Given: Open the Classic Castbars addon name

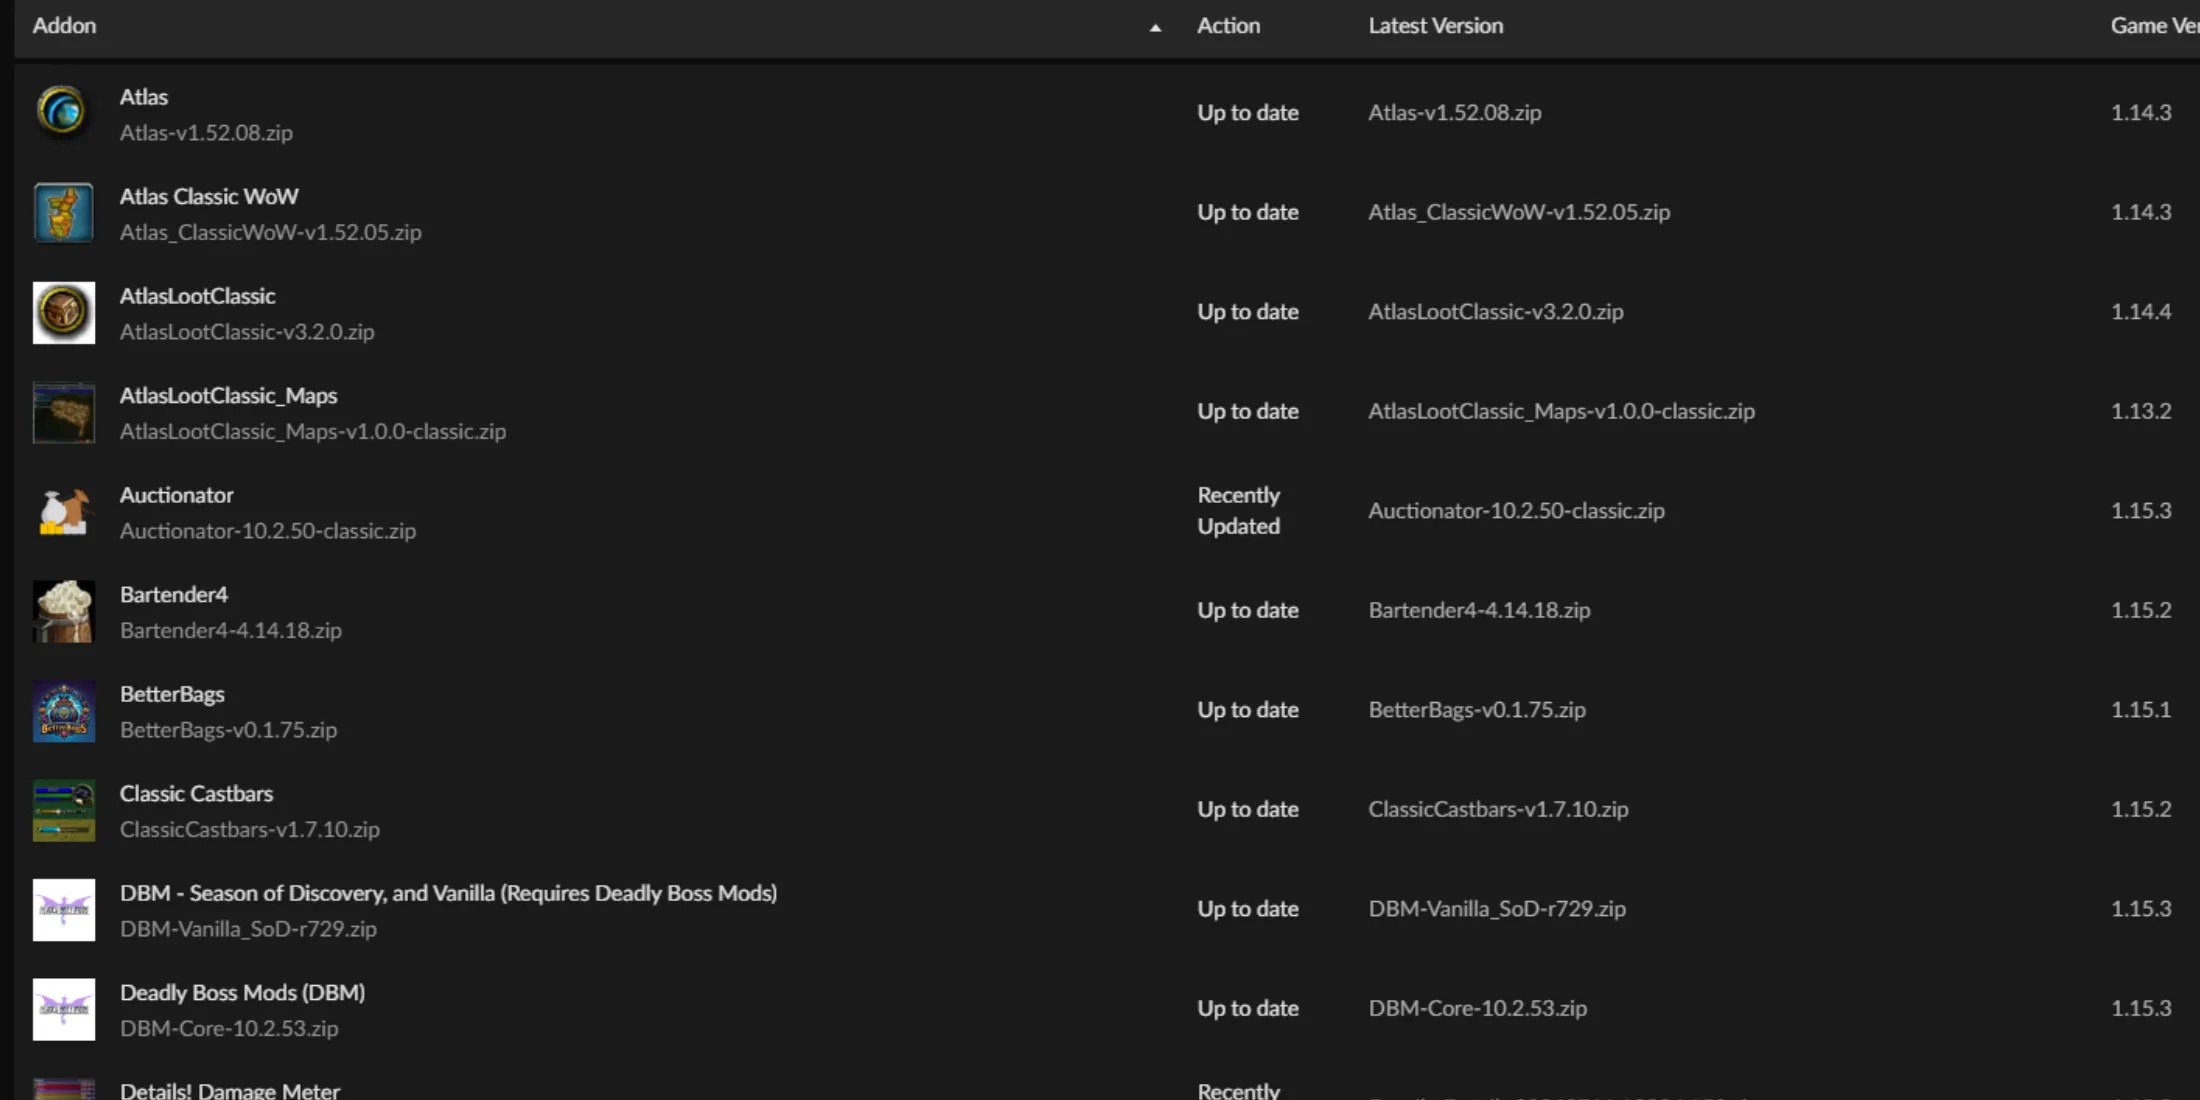Looking at the screenshot, I should [196, 794].
